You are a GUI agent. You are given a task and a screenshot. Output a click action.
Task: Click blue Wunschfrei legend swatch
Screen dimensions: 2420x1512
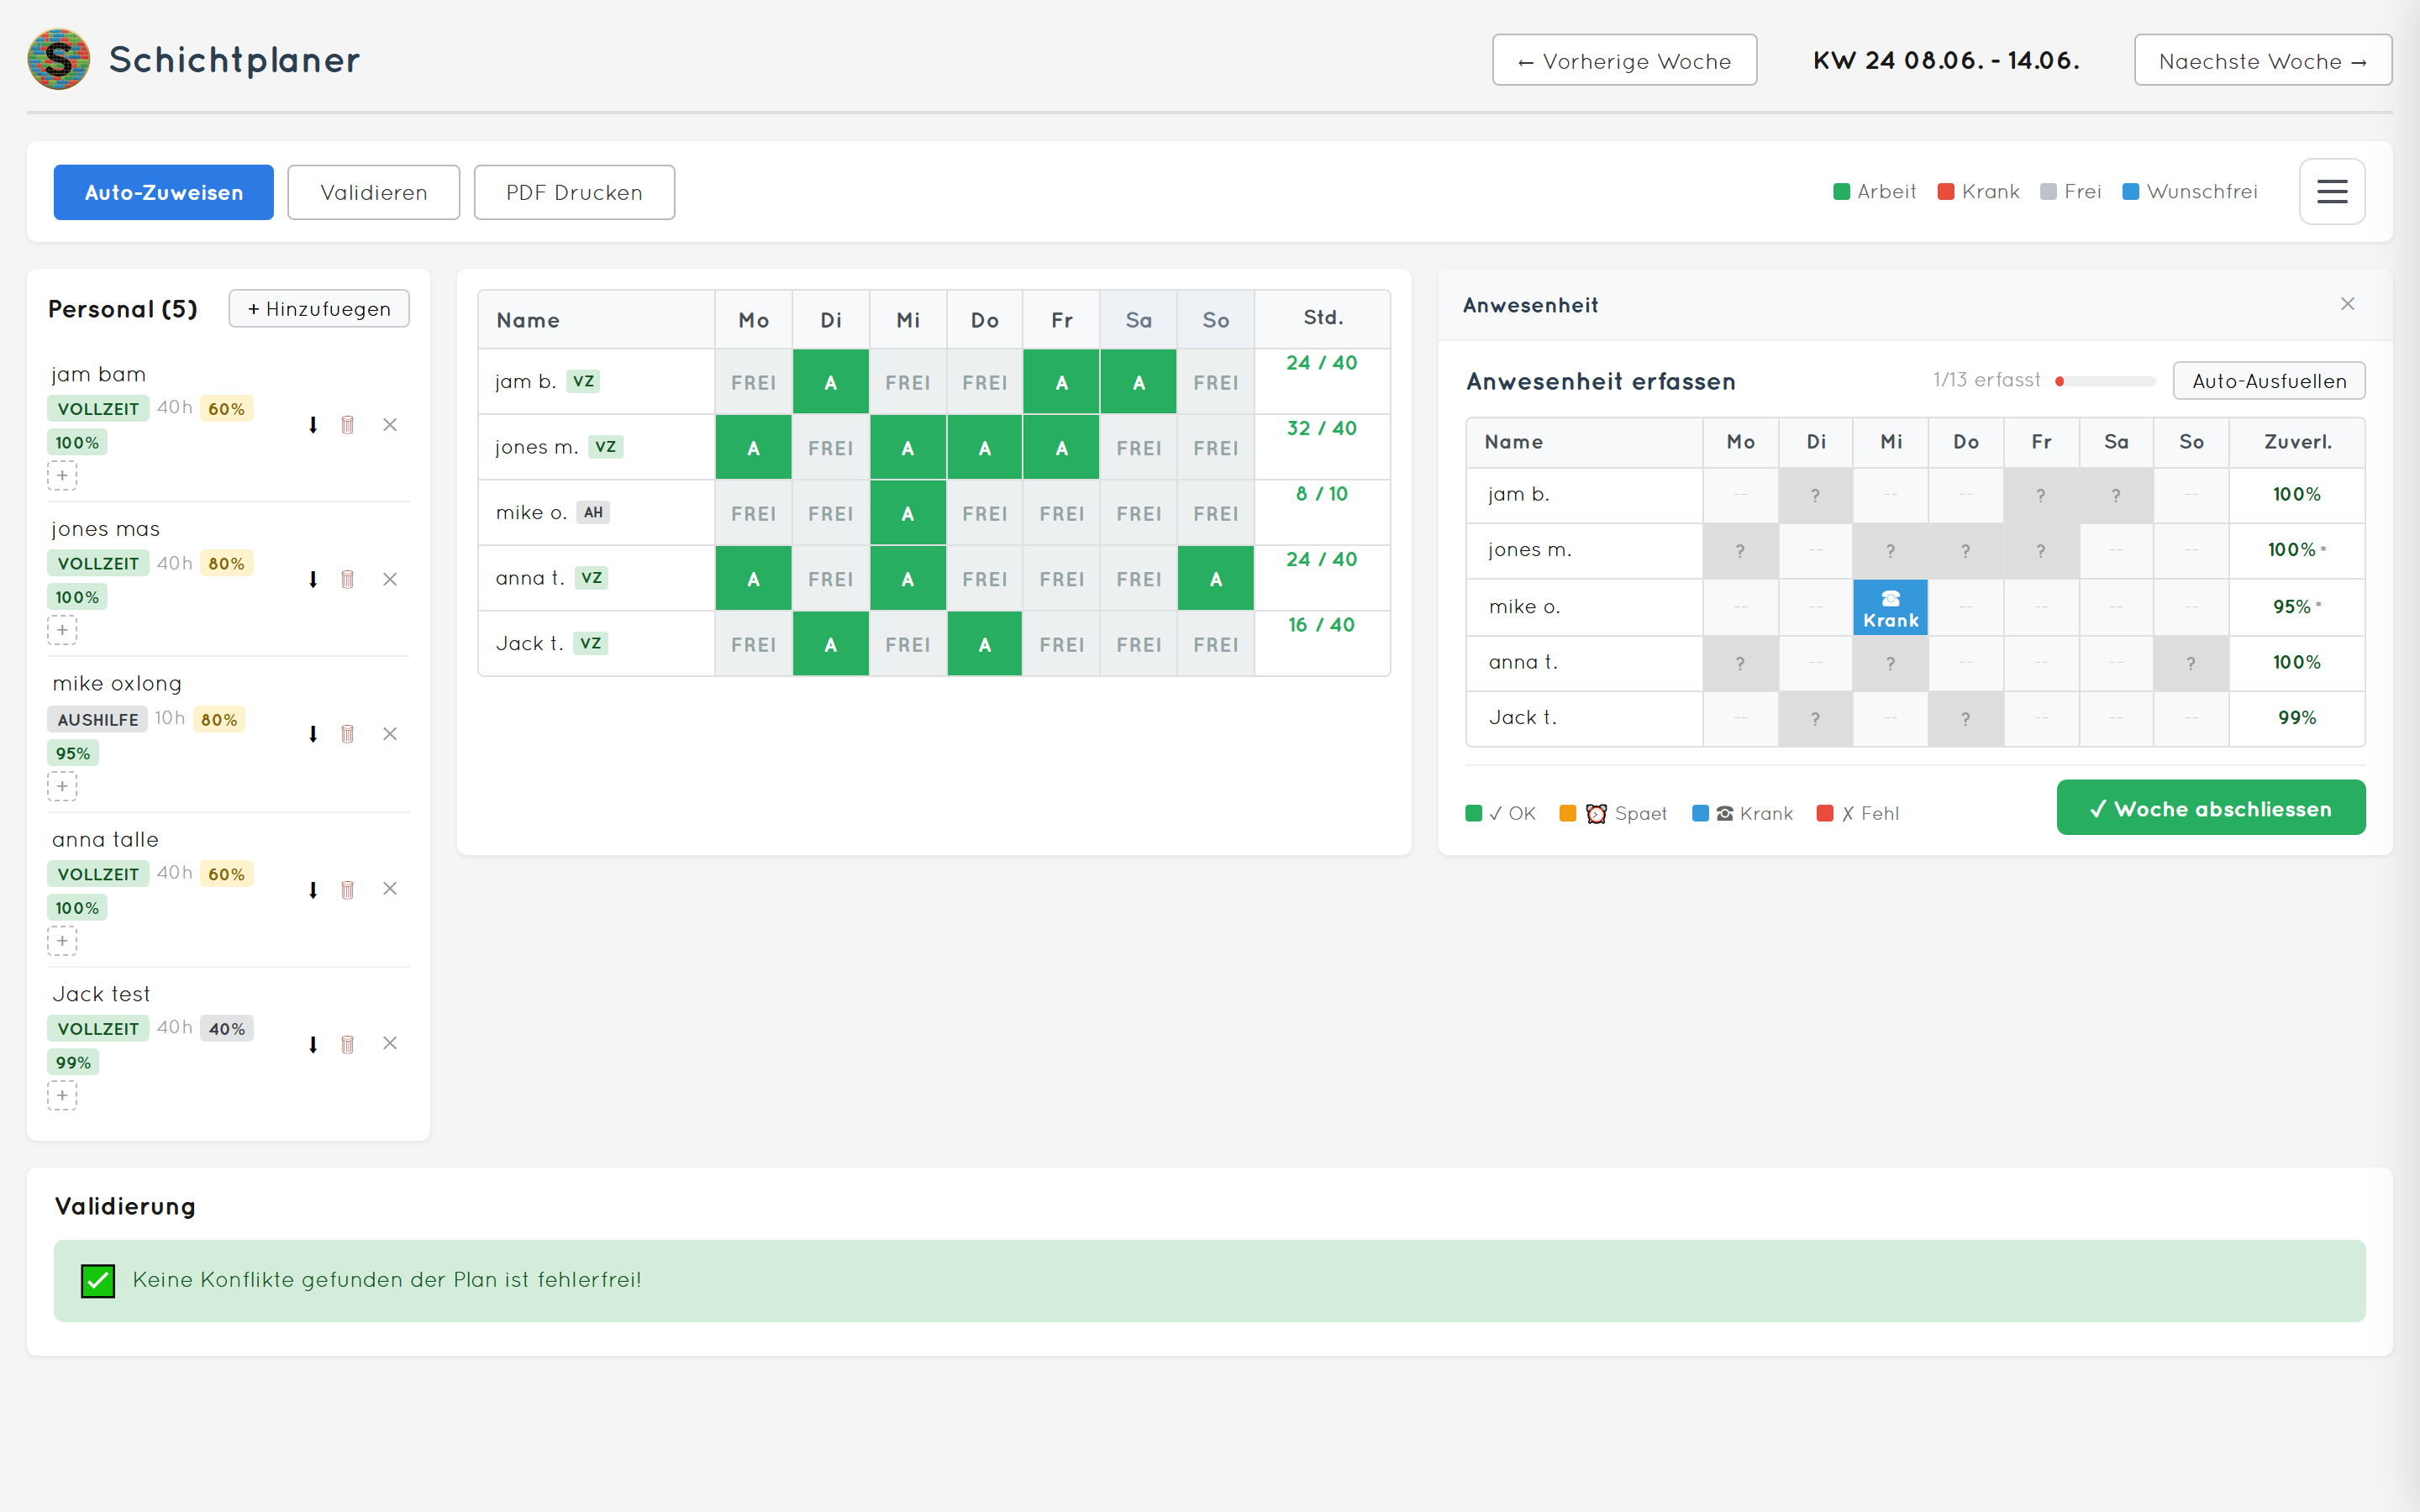pos(2131,192)
